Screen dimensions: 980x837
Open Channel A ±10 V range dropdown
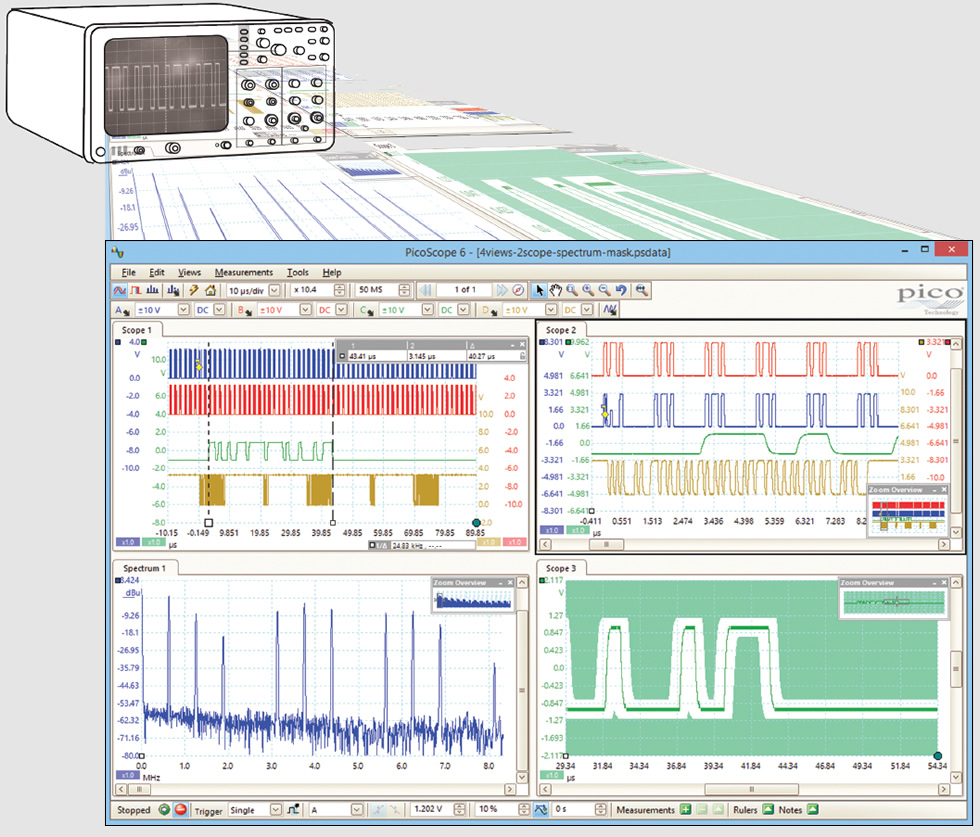[183, 309]
